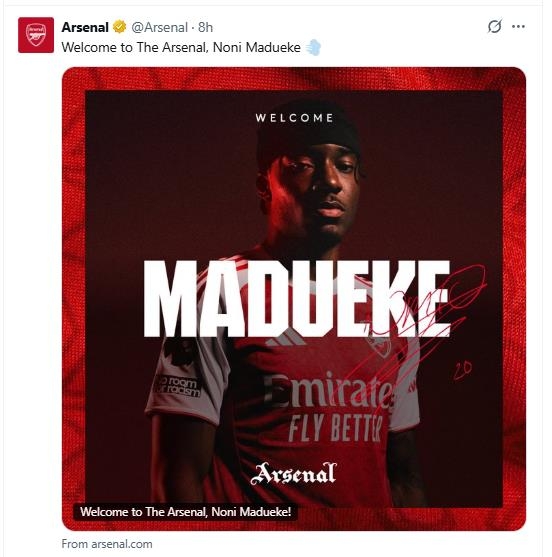Open the Grok explain post icon
This screenshot has height=557, width=552.
pos(494,26)
